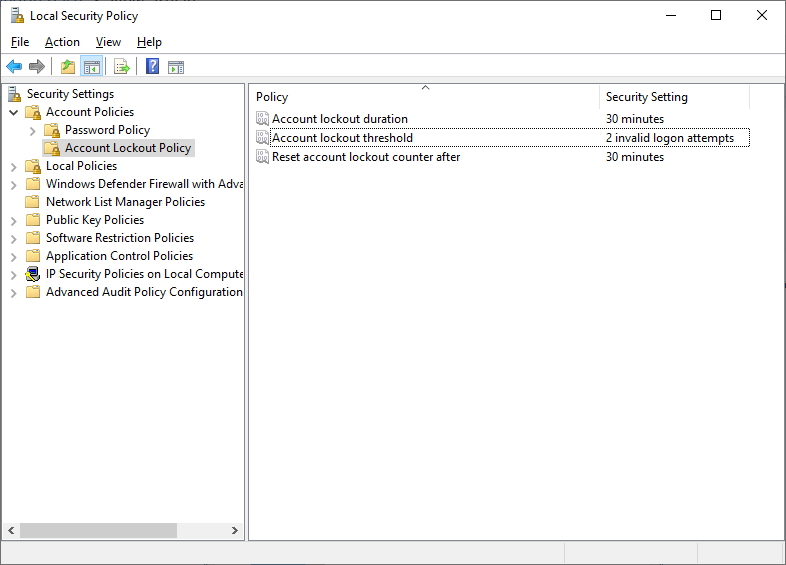Click the Forward arrow toolbar icon
This screenshot has height=565, width=786.
(x=37, y=66)
